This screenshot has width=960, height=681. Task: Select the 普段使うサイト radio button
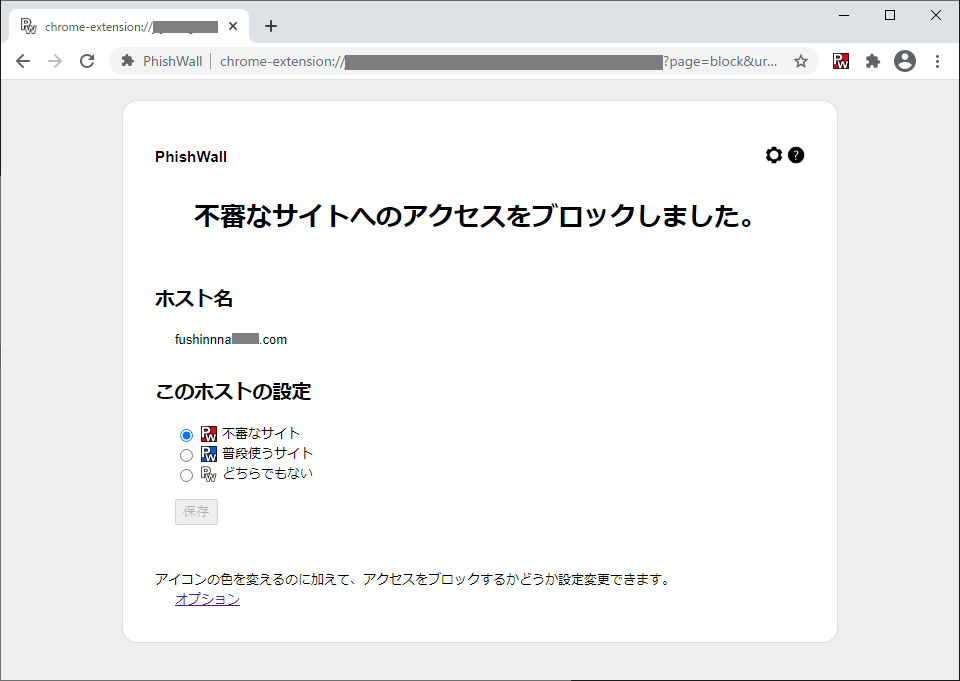(x=186, y=456)
